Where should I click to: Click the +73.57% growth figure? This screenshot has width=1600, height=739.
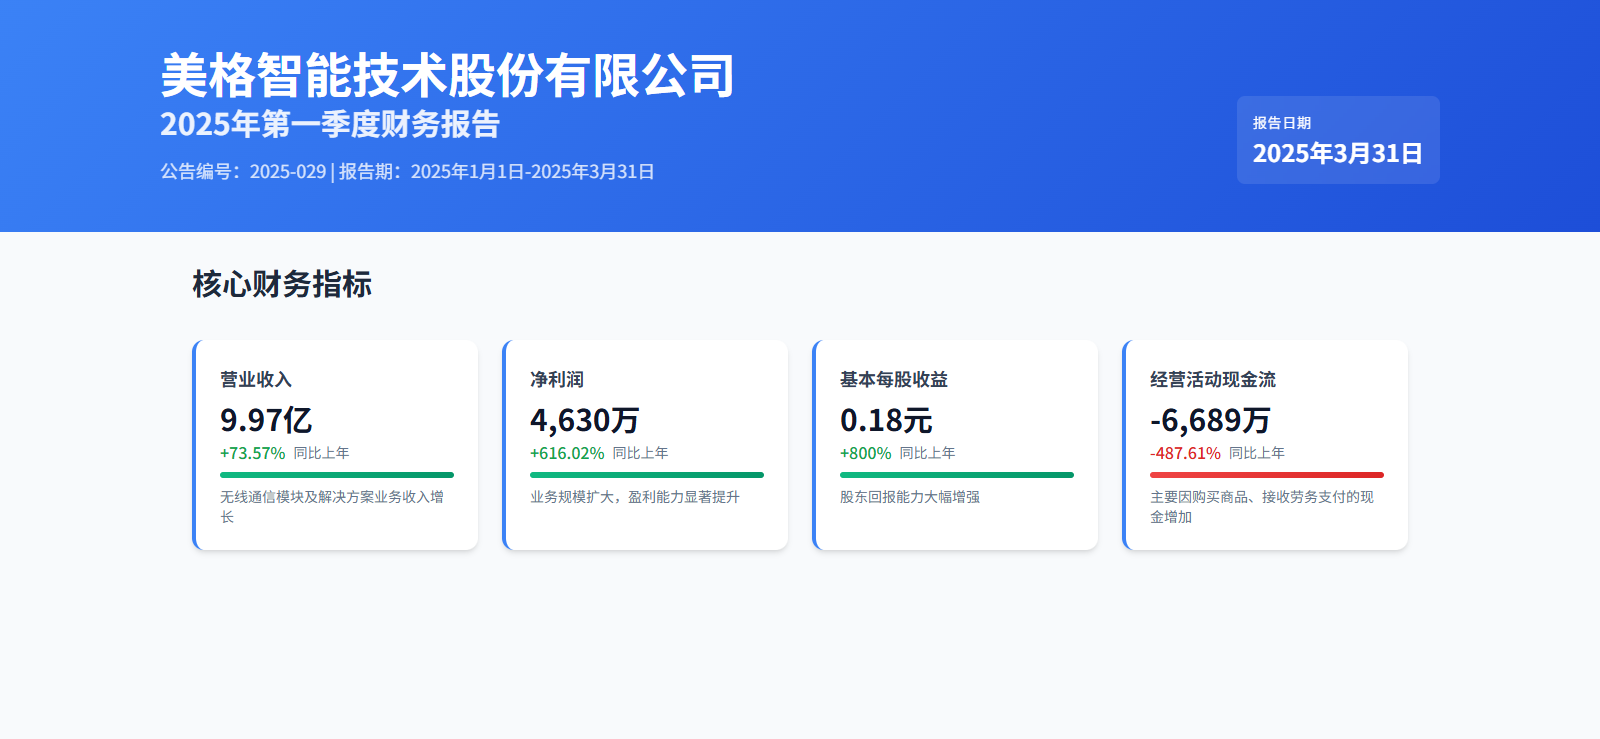click(x=252, y=453)
